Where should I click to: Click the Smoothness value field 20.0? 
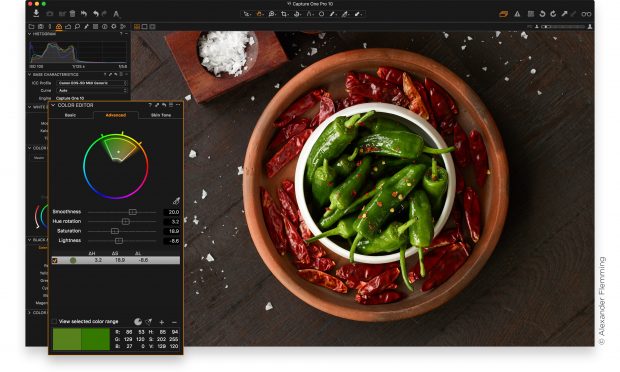172,212
